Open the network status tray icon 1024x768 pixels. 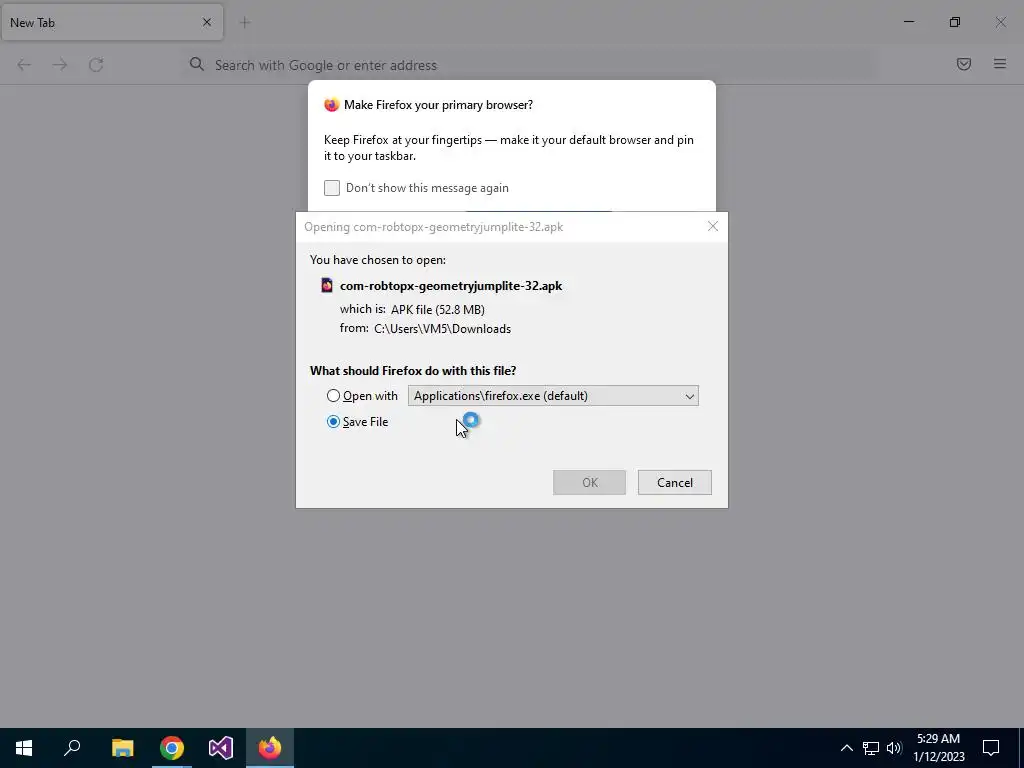click(x=871, y=748)
